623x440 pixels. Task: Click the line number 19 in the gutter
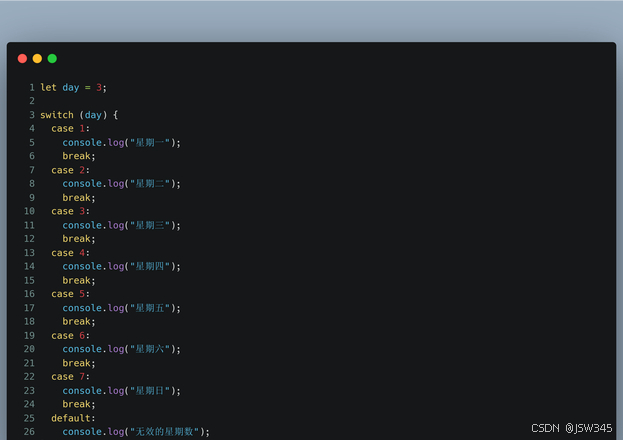coord(29,335)
